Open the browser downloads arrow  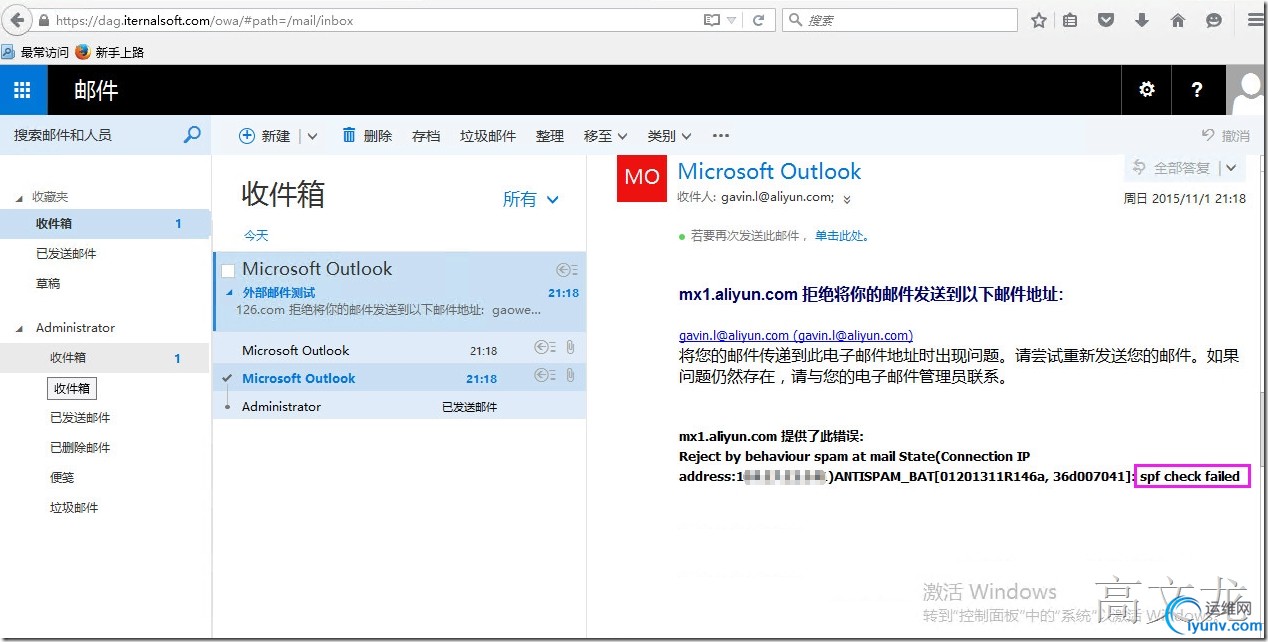(1142, 20)
